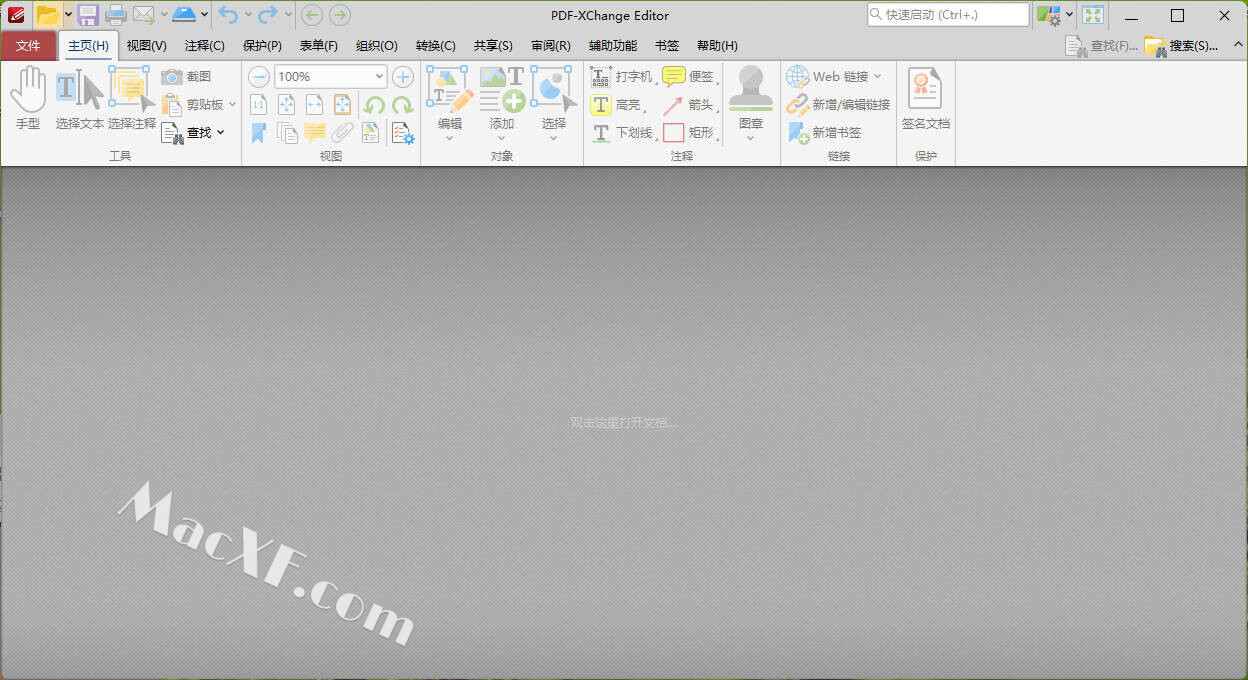Click the Print icon in quick toolbar
The image size is (1248, 680).
pos(116,15)
